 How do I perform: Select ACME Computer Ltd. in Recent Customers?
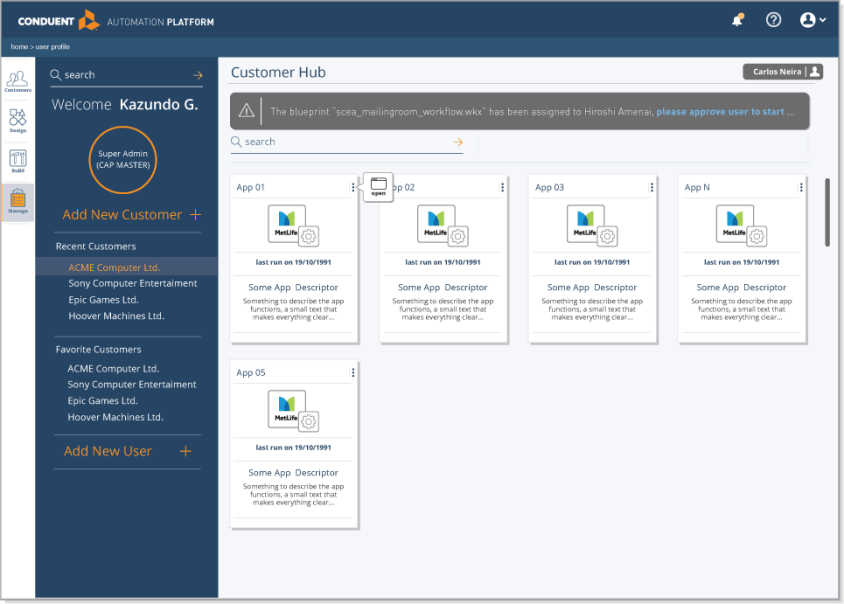pyautogui.click(x=114, y=268)
